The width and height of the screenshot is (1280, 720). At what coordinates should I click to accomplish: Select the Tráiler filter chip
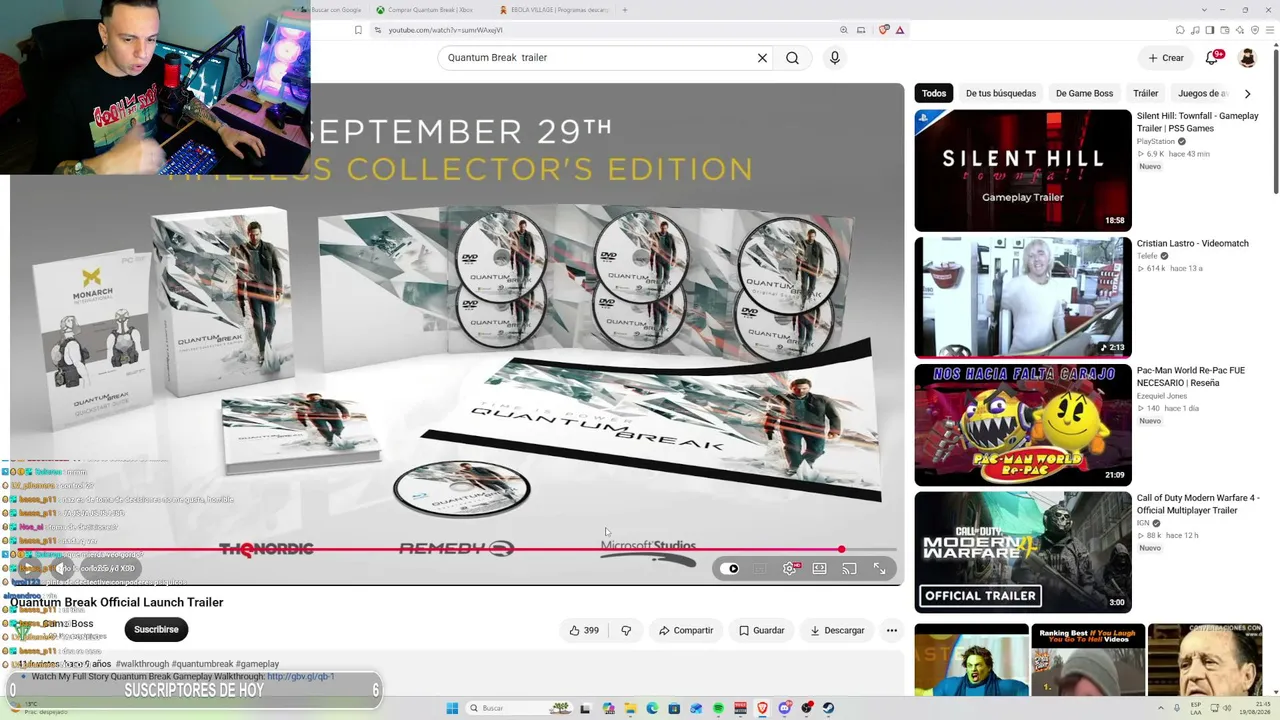pyautogui.click(x=1145, y=94)
